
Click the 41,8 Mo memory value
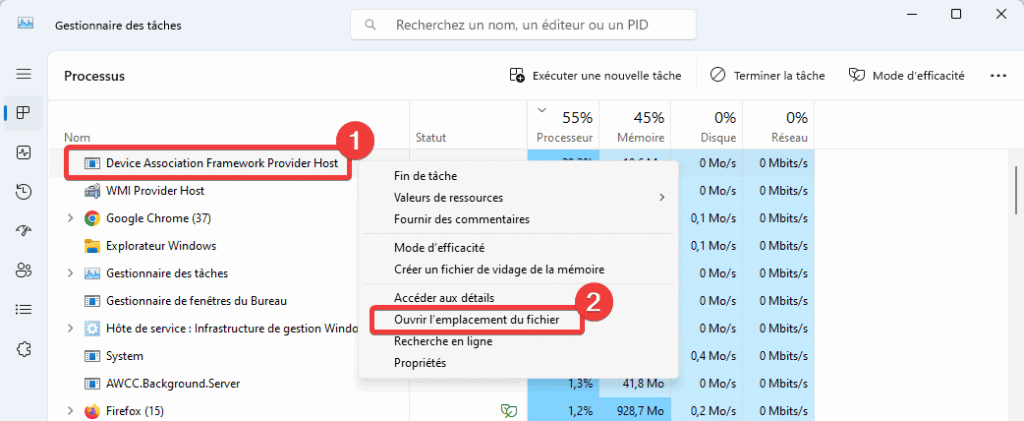(643, 383)
